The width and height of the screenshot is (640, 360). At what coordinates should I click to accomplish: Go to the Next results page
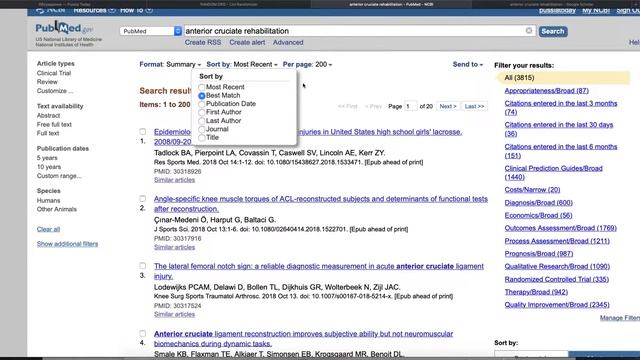pyautogui.click(x=448, y=106)
